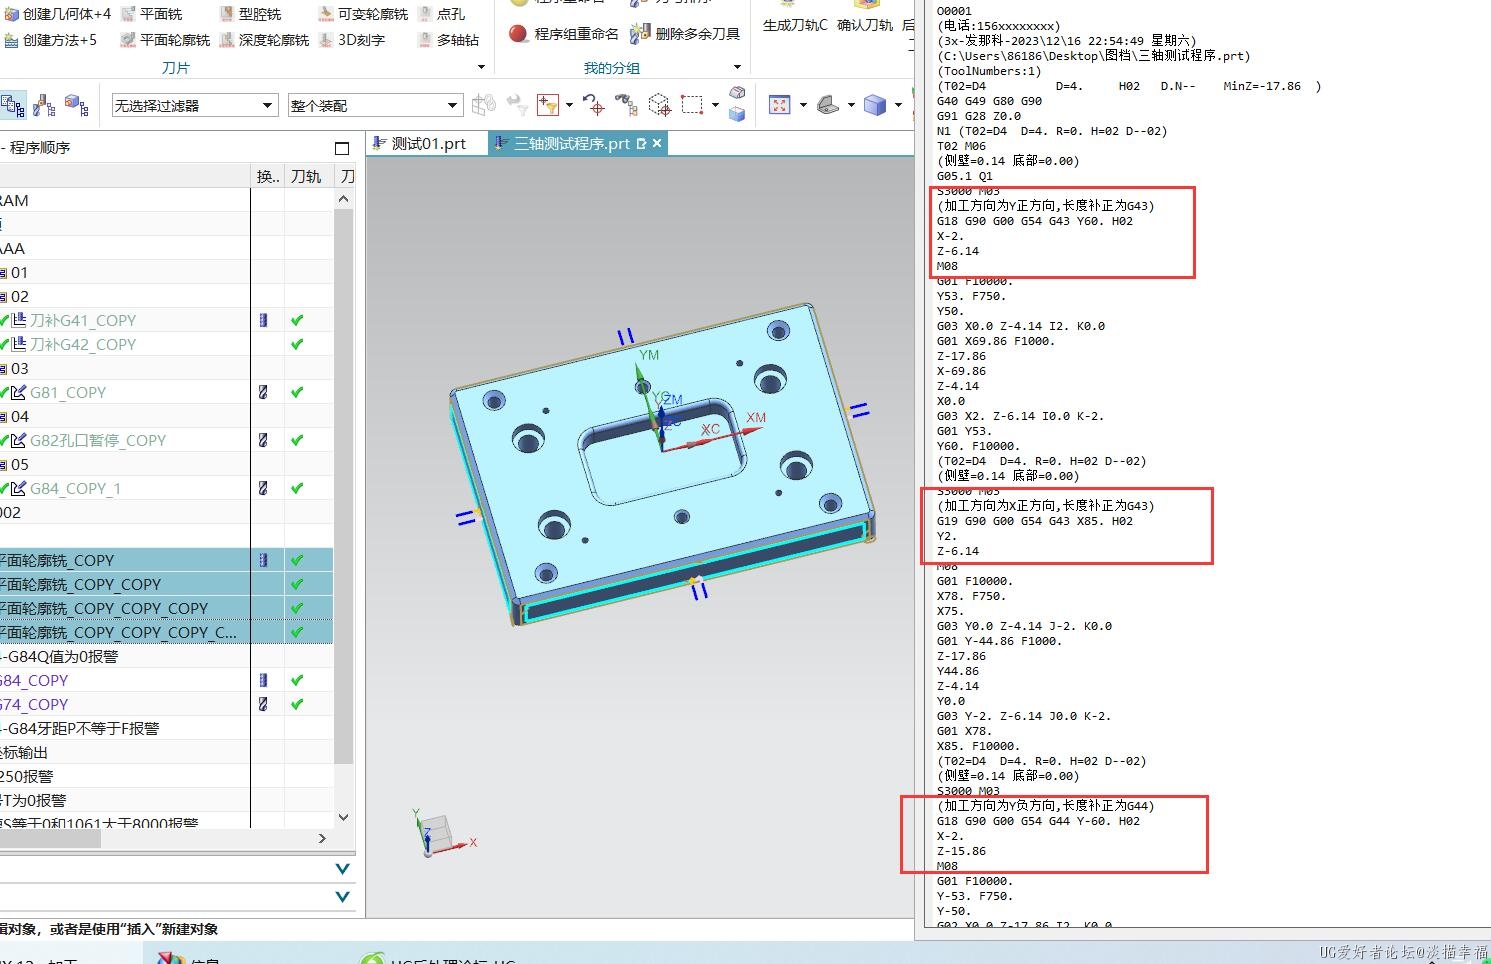Viewport: 1491px width, 964px height.
Task: Select program group 03
Action: pos(19,368)
